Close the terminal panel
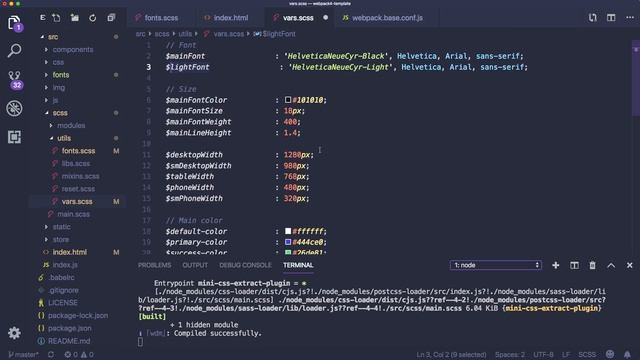640x360 pixels. pyautogui.click(x=630, y=265)
